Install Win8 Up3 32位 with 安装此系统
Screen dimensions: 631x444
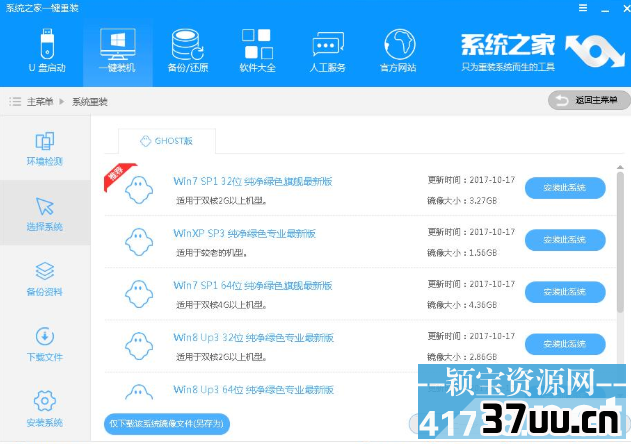[x=565, y=344]
